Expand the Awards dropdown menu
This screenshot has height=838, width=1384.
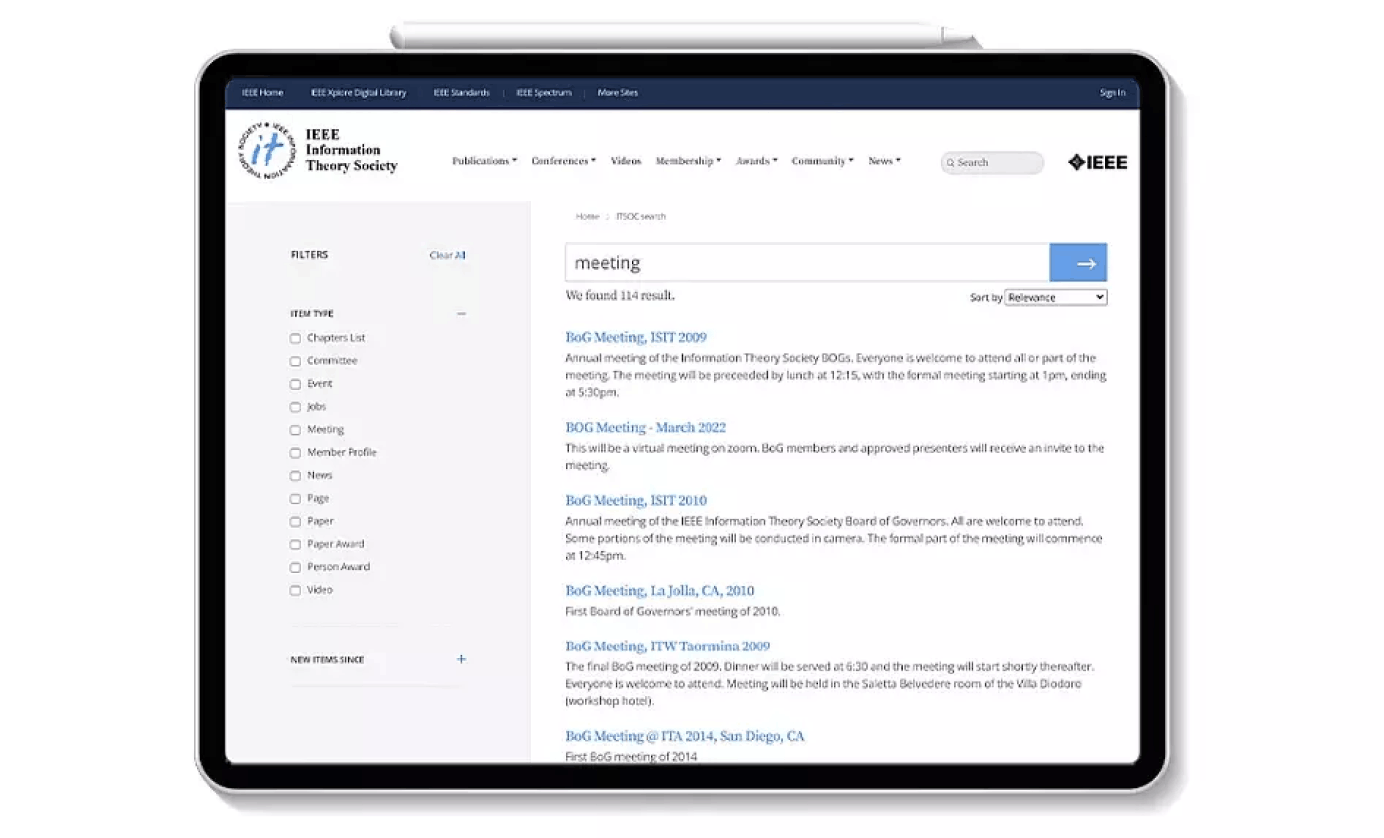point(756,161)
